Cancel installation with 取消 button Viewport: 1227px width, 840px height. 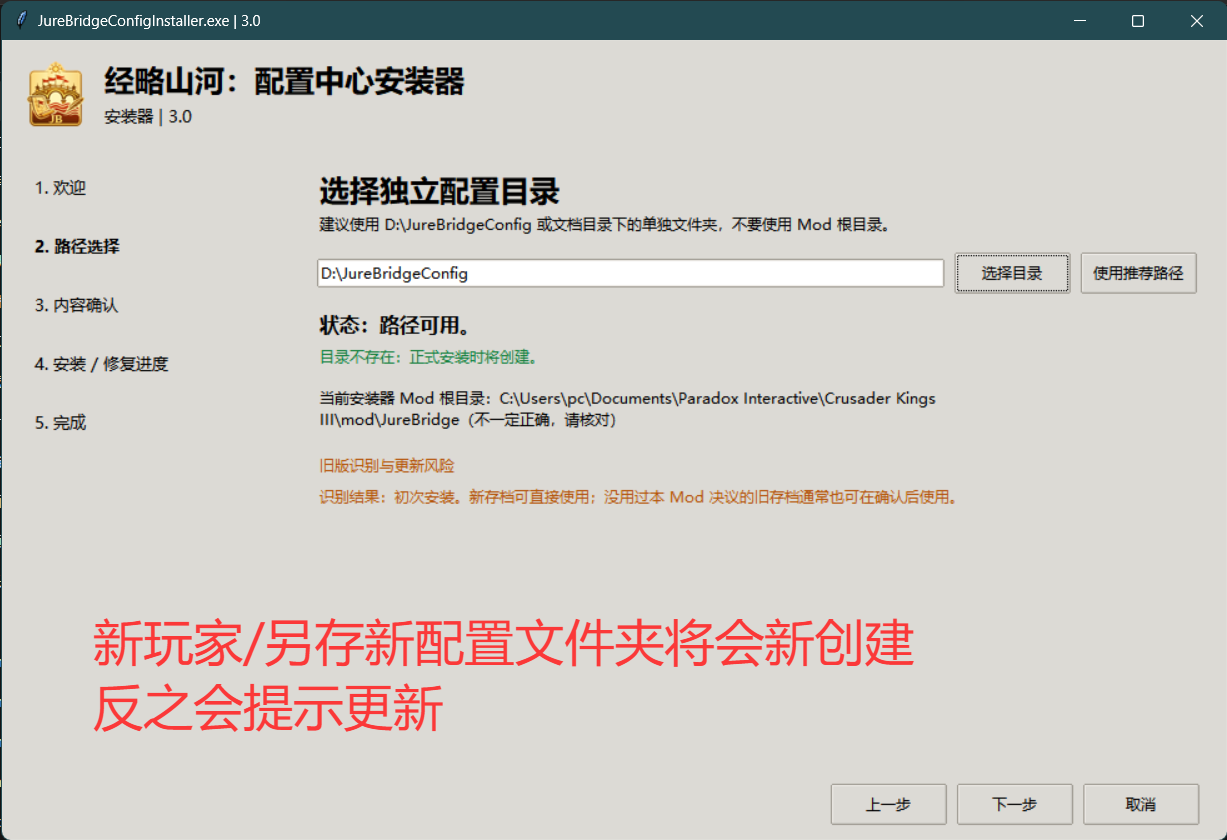point(1140,805)
